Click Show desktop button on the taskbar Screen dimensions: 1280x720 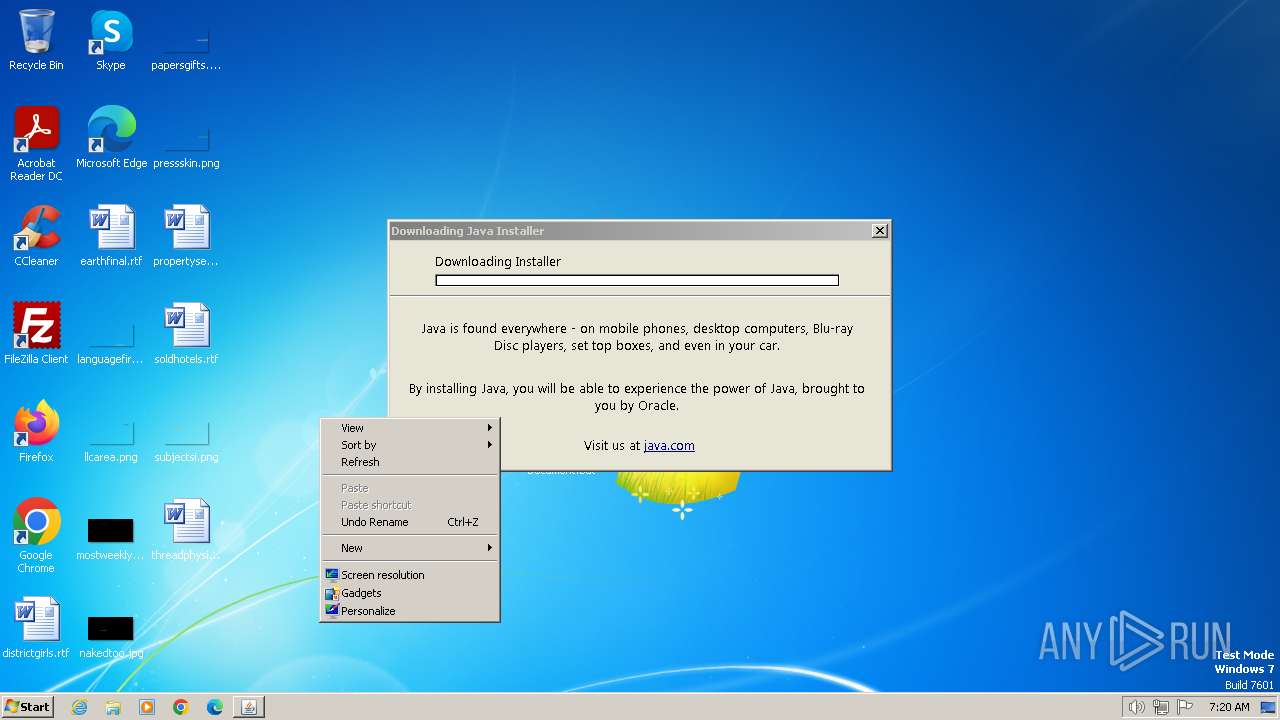[x=1268, y=707]
